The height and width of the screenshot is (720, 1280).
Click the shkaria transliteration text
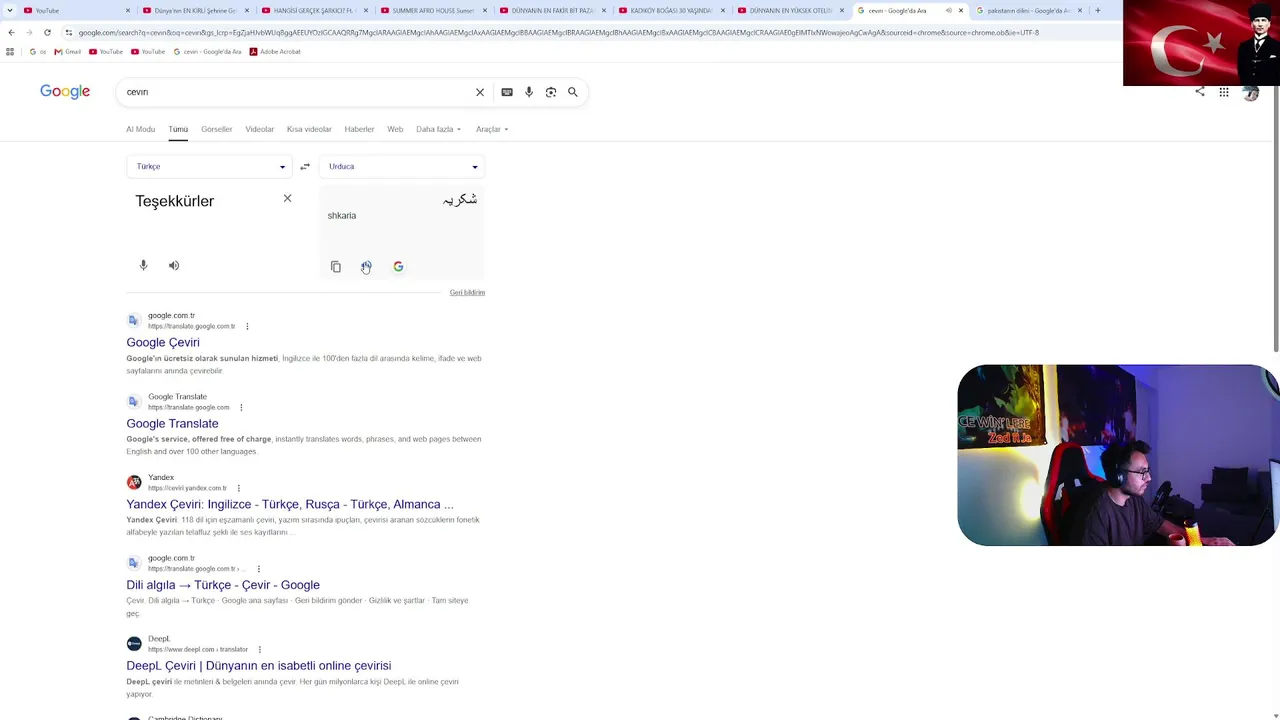(342, 216)
